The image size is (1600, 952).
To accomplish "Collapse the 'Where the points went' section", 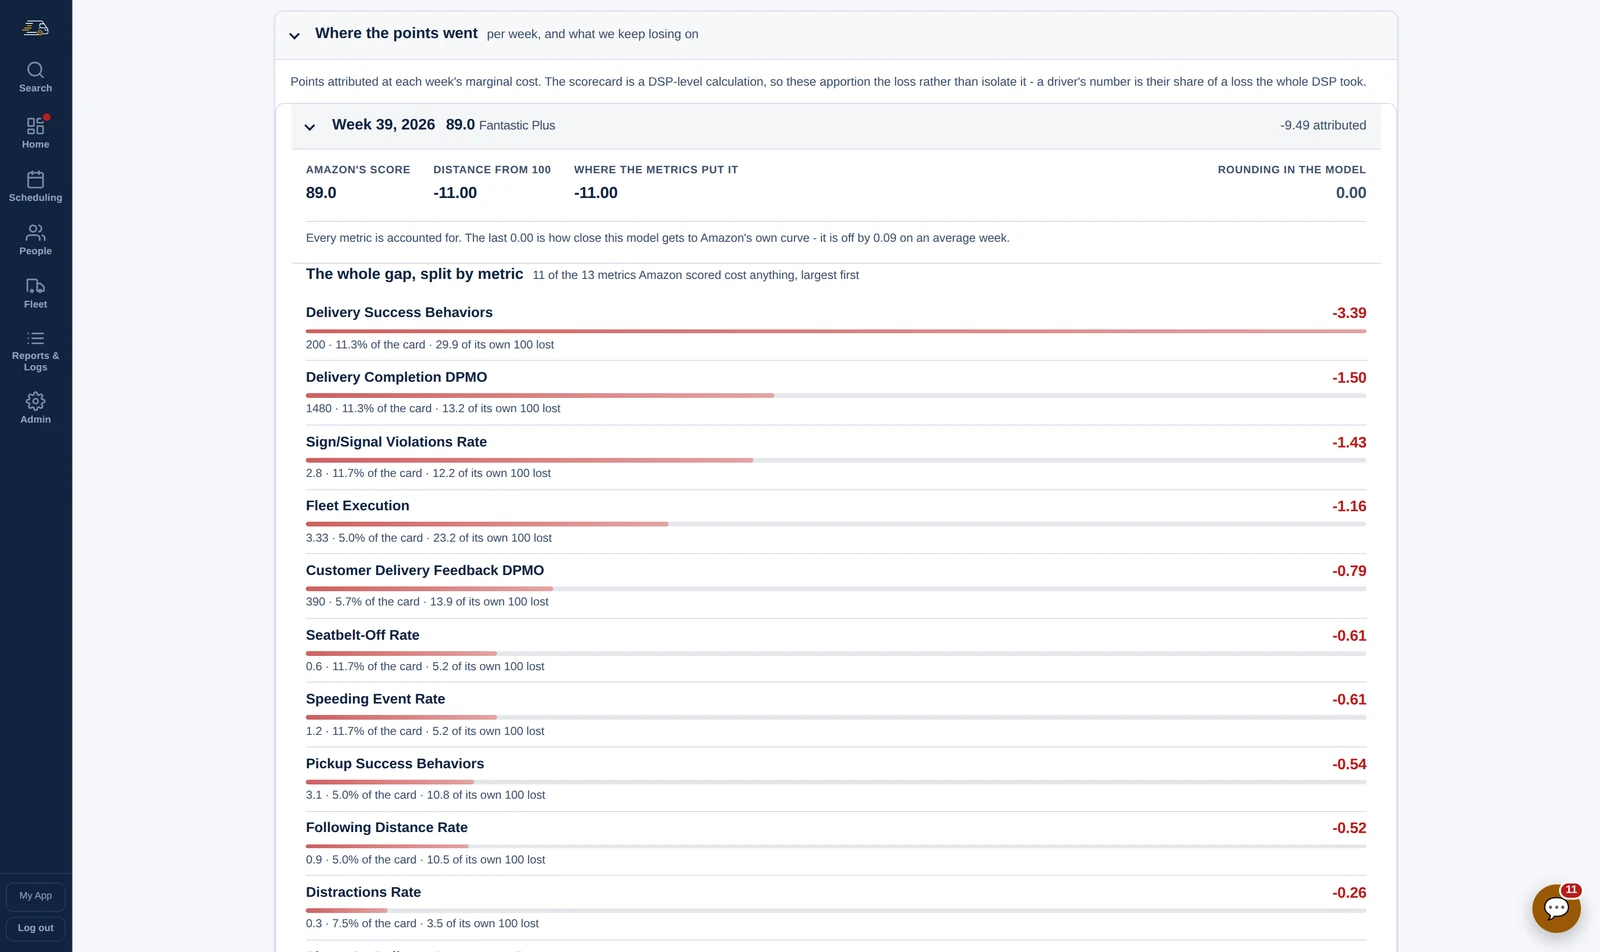I will pyautogui.click(x=294, y=35).
